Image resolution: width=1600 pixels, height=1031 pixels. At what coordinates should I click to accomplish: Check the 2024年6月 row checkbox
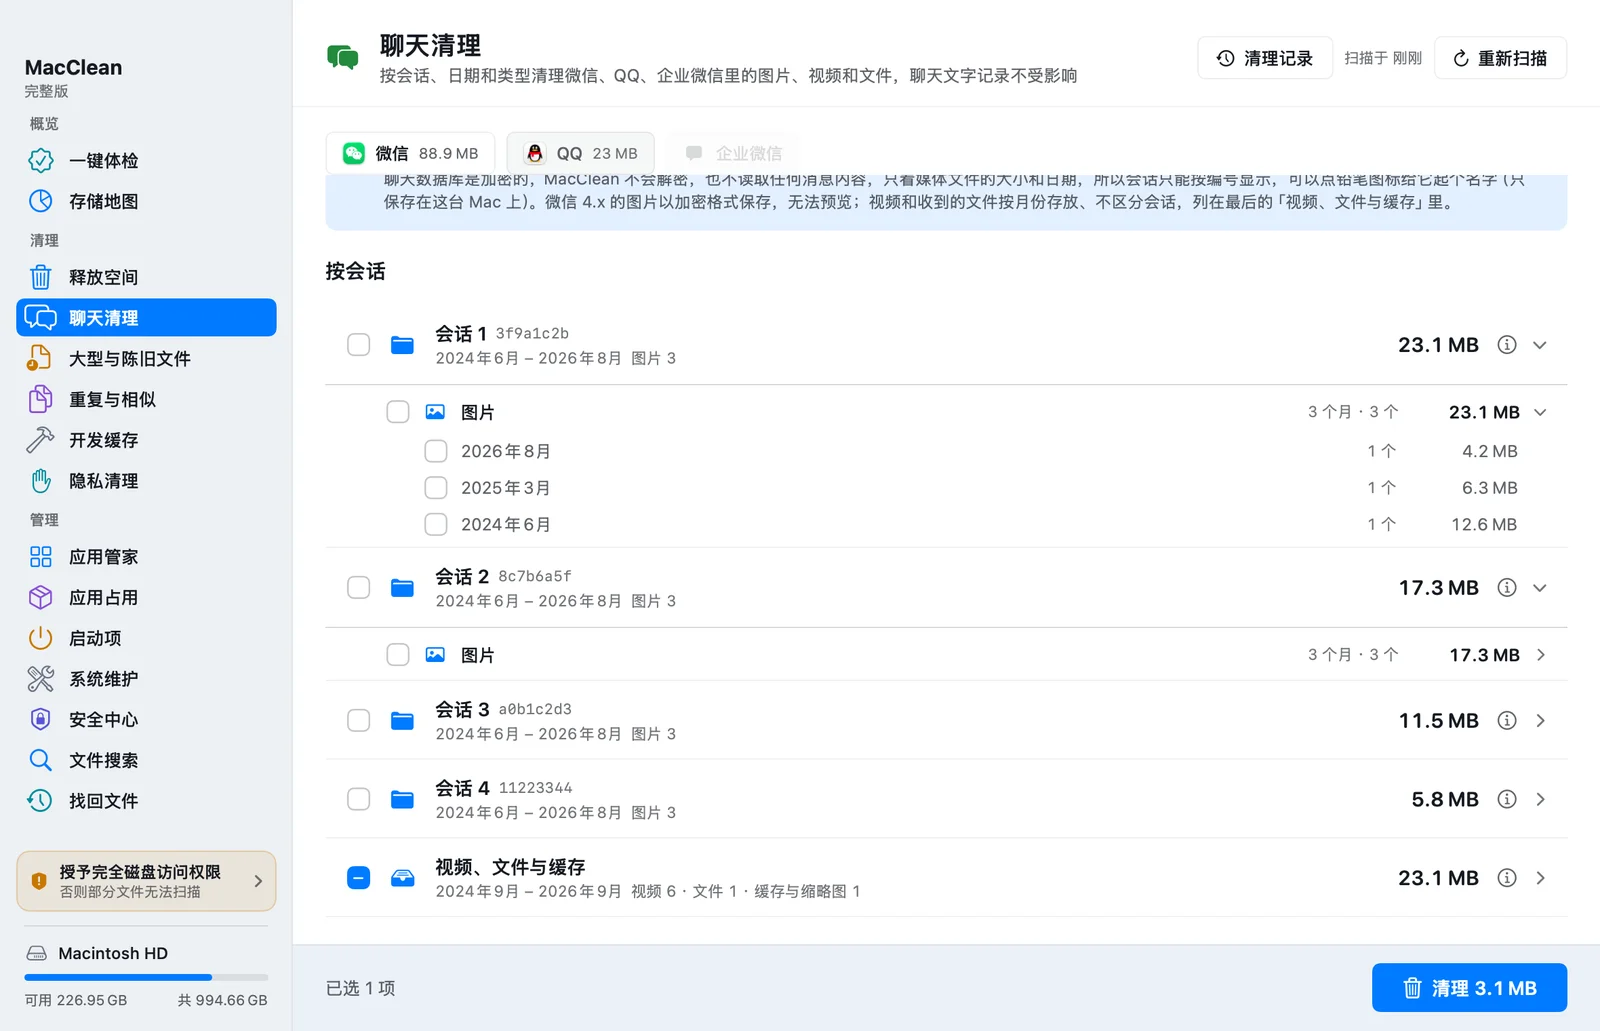pos(436,524)
